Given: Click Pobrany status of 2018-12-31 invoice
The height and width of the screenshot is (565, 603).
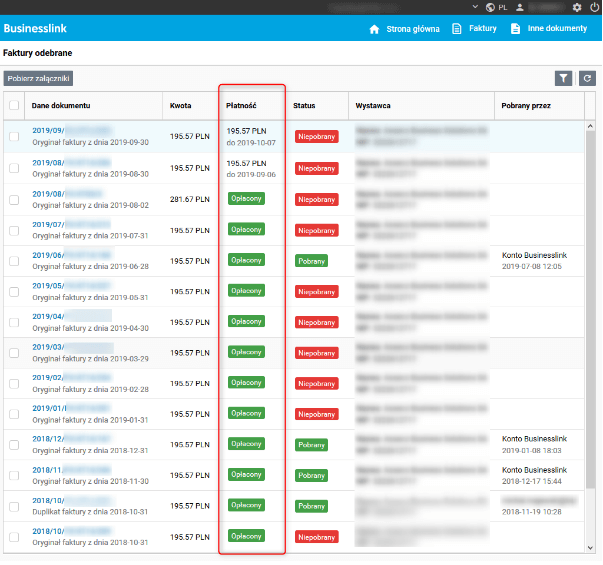Looking at the screenshot, I should [311, 445].
